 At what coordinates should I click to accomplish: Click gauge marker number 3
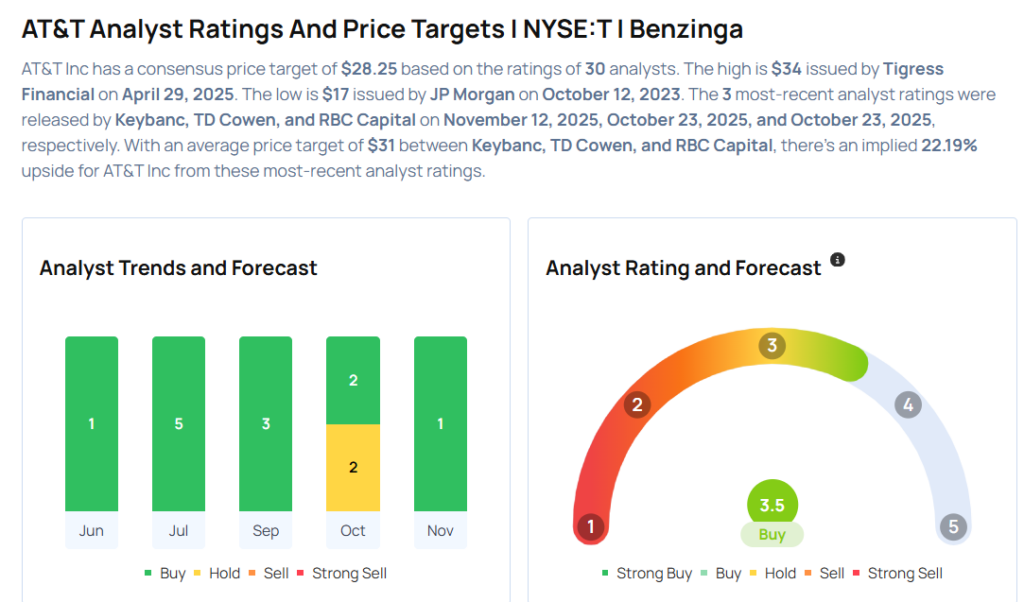tap(771, 346)
